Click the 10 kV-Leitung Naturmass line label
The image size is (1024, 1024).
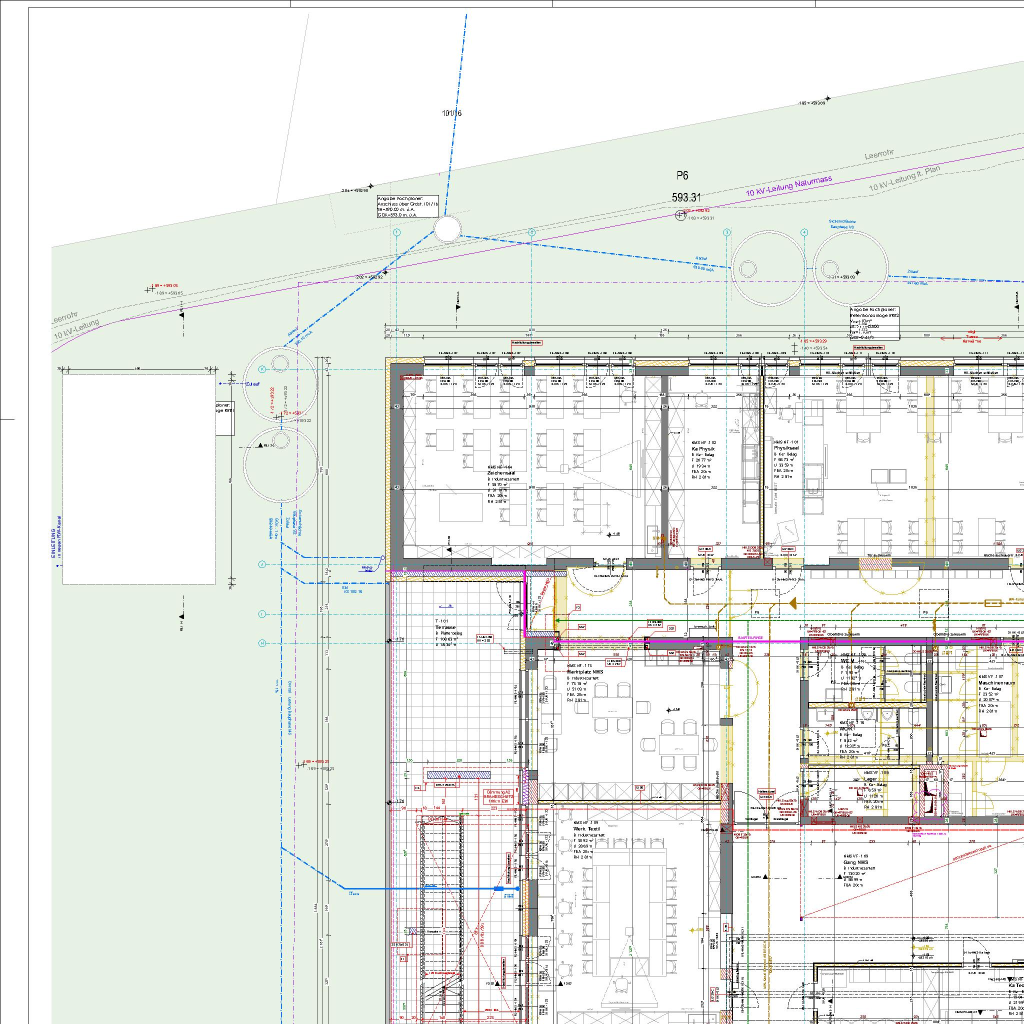tap(789, 188)
